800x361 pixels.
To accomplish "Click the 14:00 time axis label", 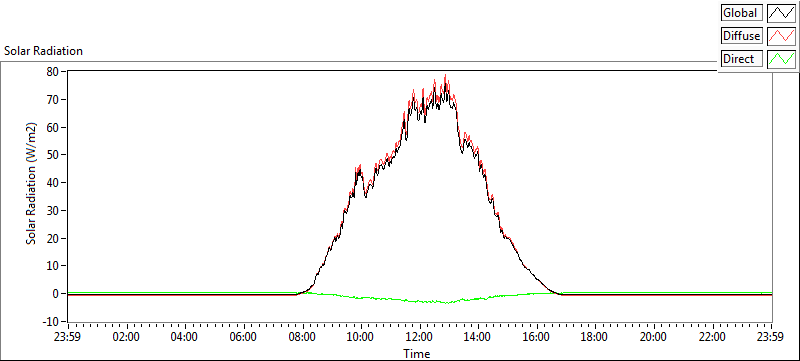I will click(478, 337).
